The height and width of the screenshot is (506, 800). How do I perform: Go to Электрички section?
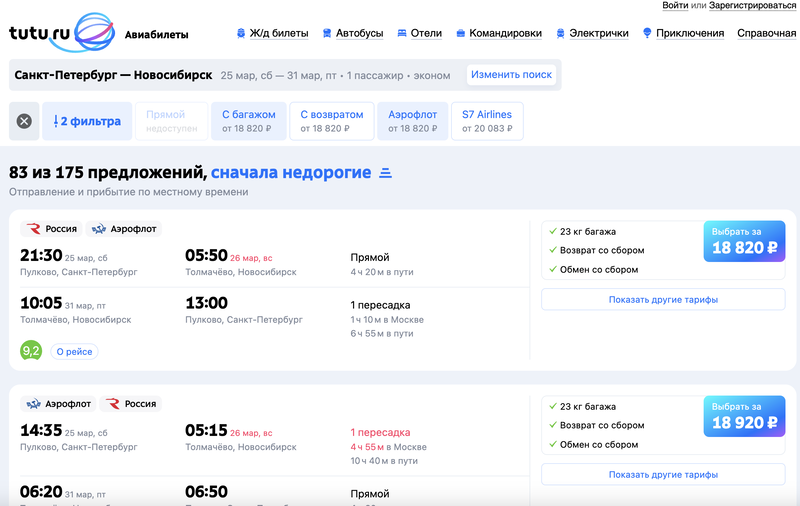598,34
